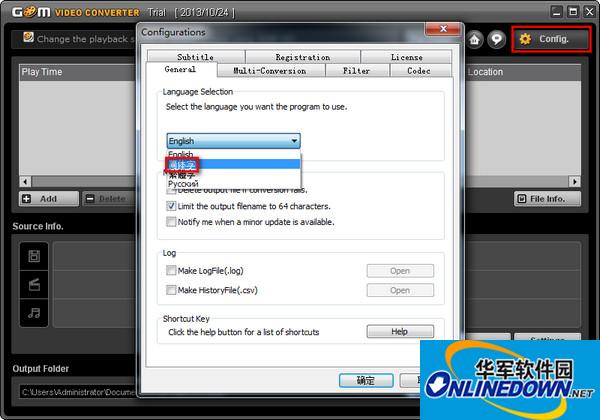Minimize the GOM Video Converter window
This screenshot has height=420, width=600.
[557, 12]
